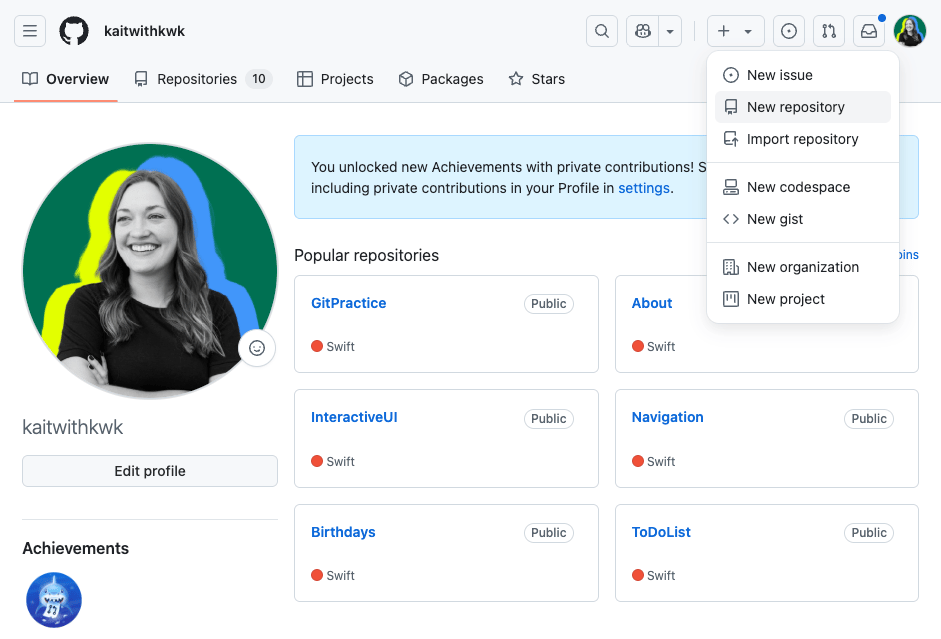Image resolution: width=941 pixels, height=639 pixels.
Task: Open Pull Requests icon in header
Action: tap(829, 31)
